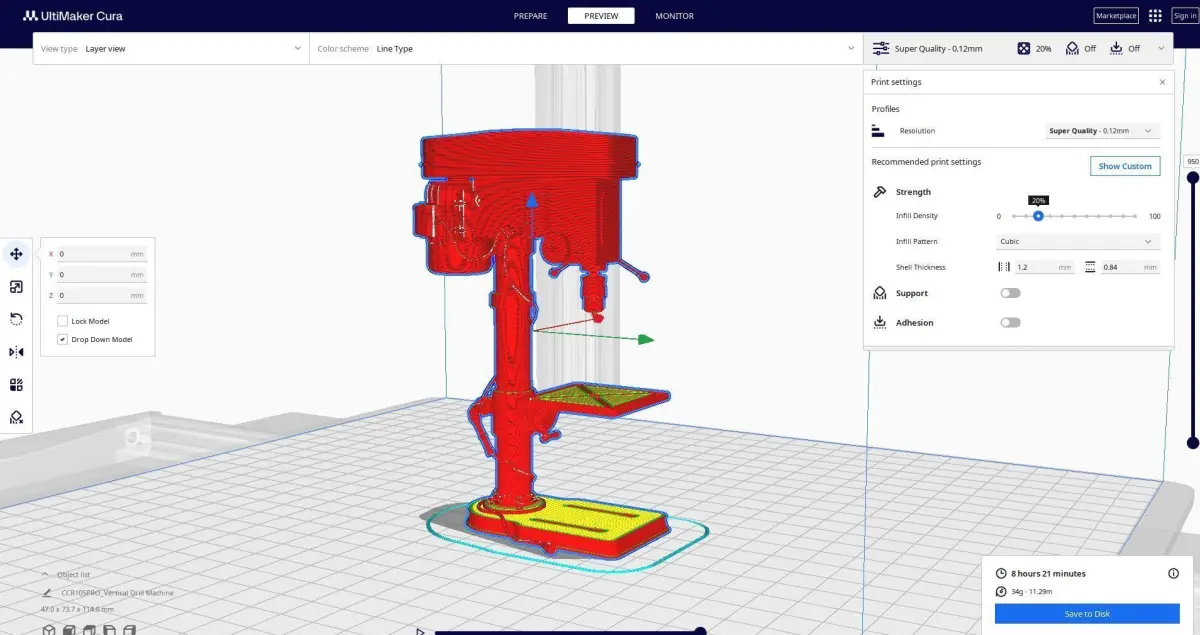Click the layer number 950 field
Screen dimensions: 1200x635
(x=1192, y=161)
